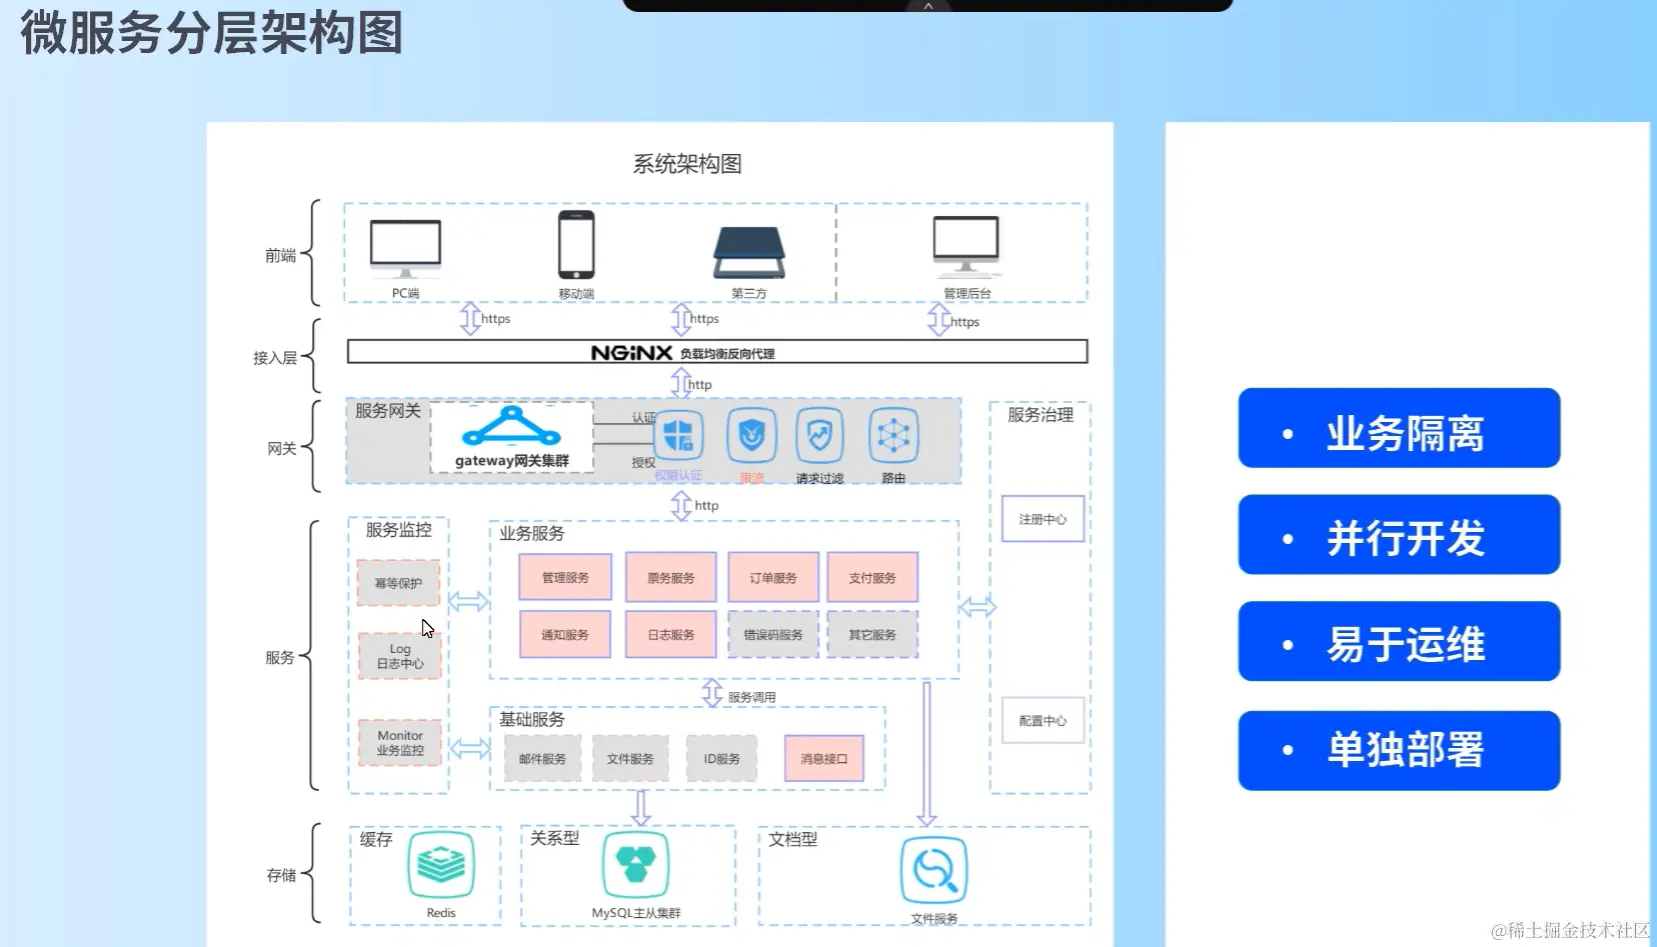The height and width of the screenshot is (947, 1657).
Task: Click the 业务隔离 blue button
Action: pos(1399,428)
